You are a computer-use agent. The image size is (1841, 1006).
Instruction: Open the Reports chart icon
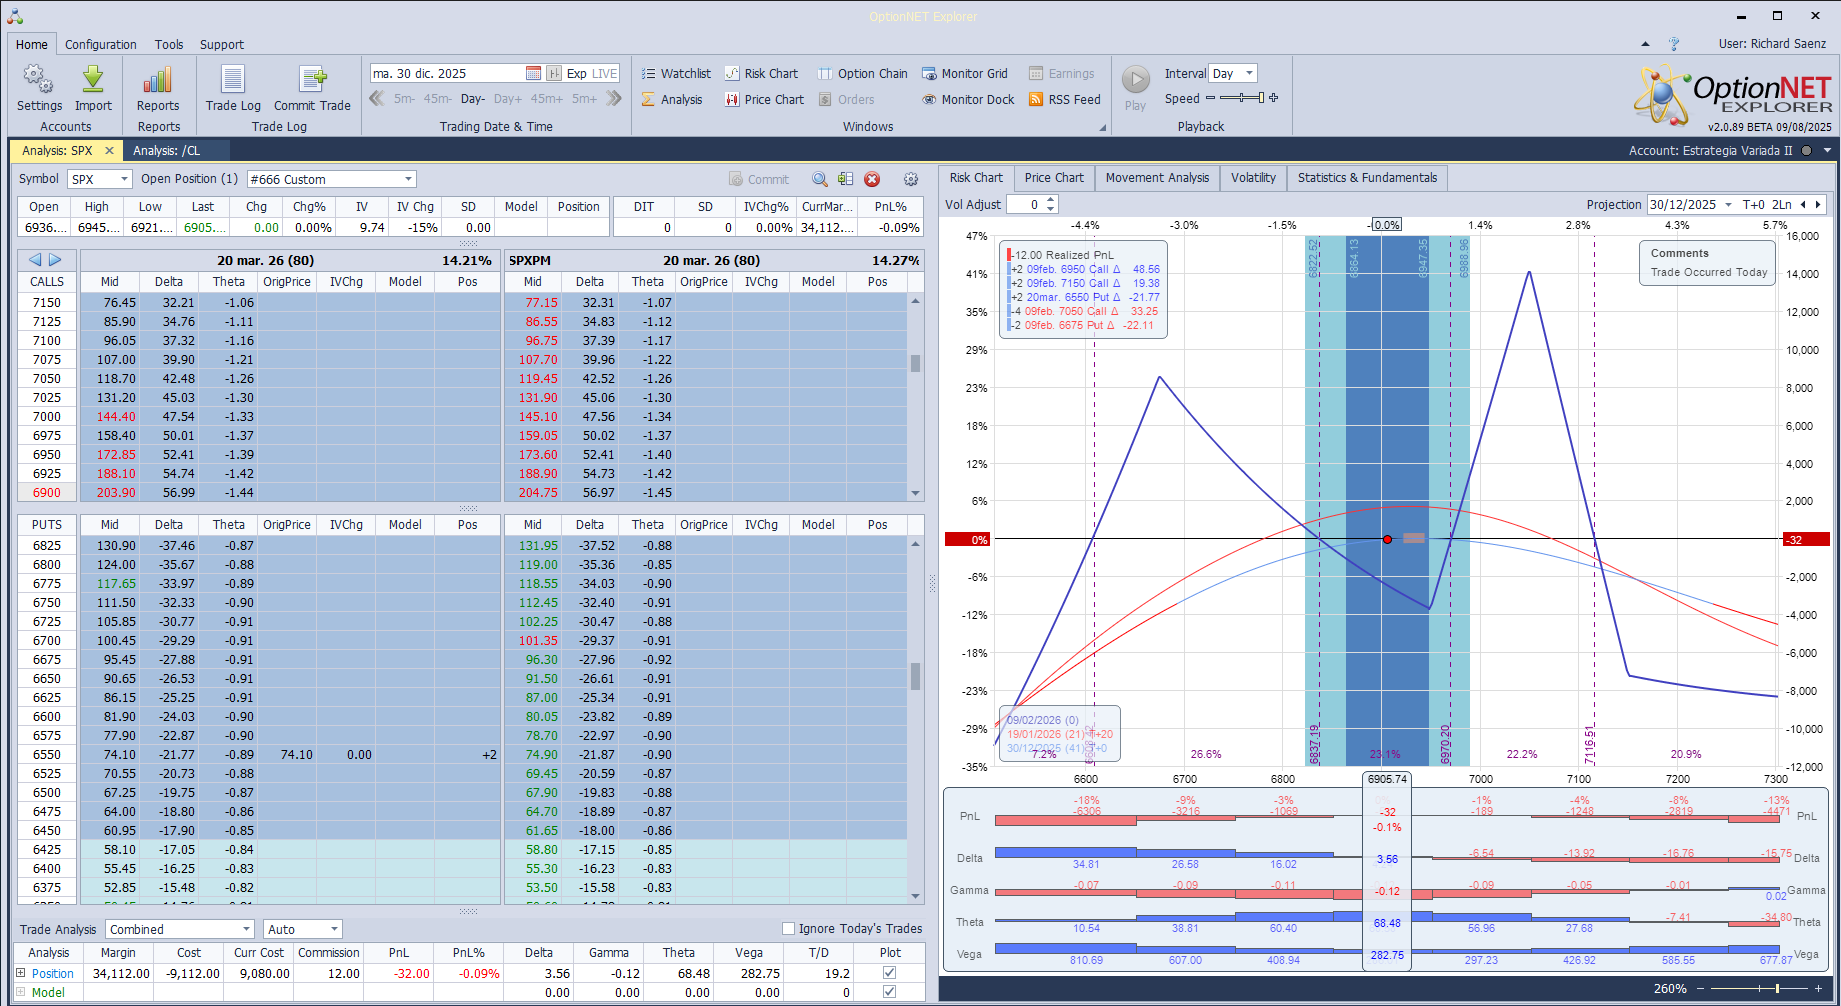pos(158,81)
